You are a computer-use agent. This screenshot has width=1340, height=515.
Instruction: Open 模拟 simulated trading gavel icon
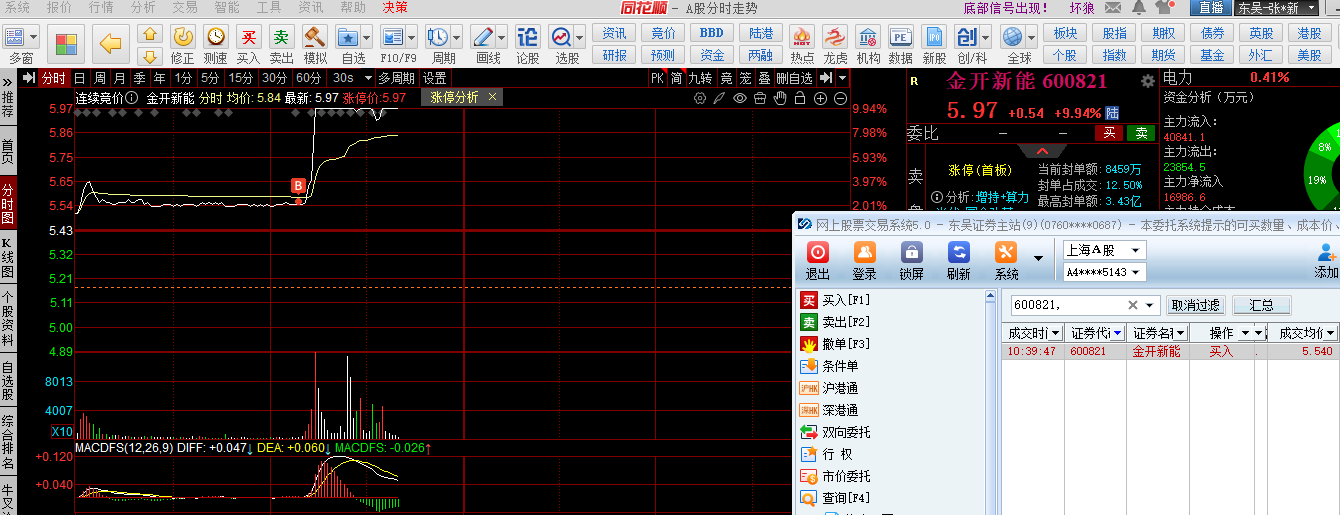click(x=315, y=37)
